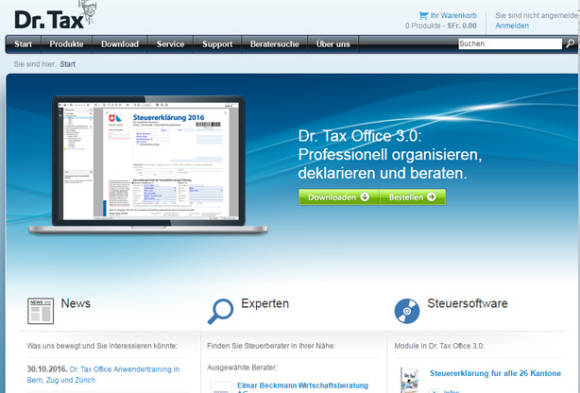Click the Experten magnifying glass icon
This screenshot has width=580, height=393.
[x=220, y=311]
